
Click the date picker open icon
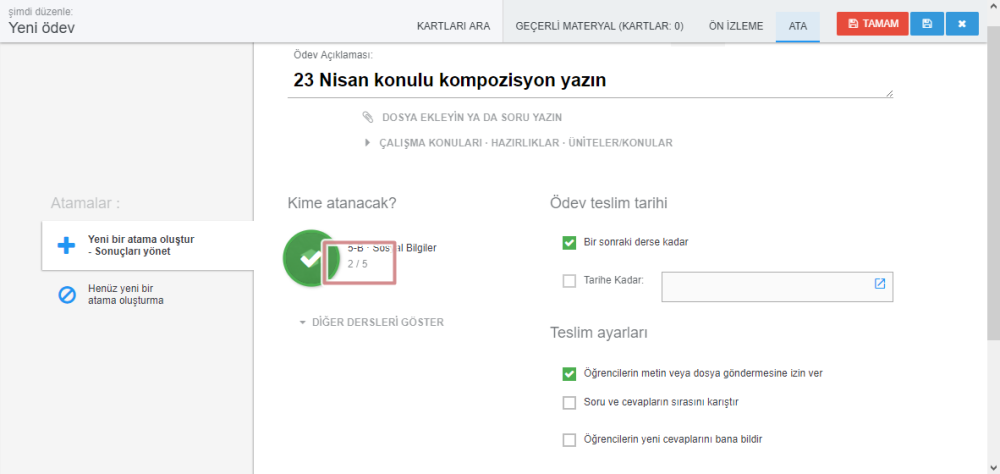[880, 283]
